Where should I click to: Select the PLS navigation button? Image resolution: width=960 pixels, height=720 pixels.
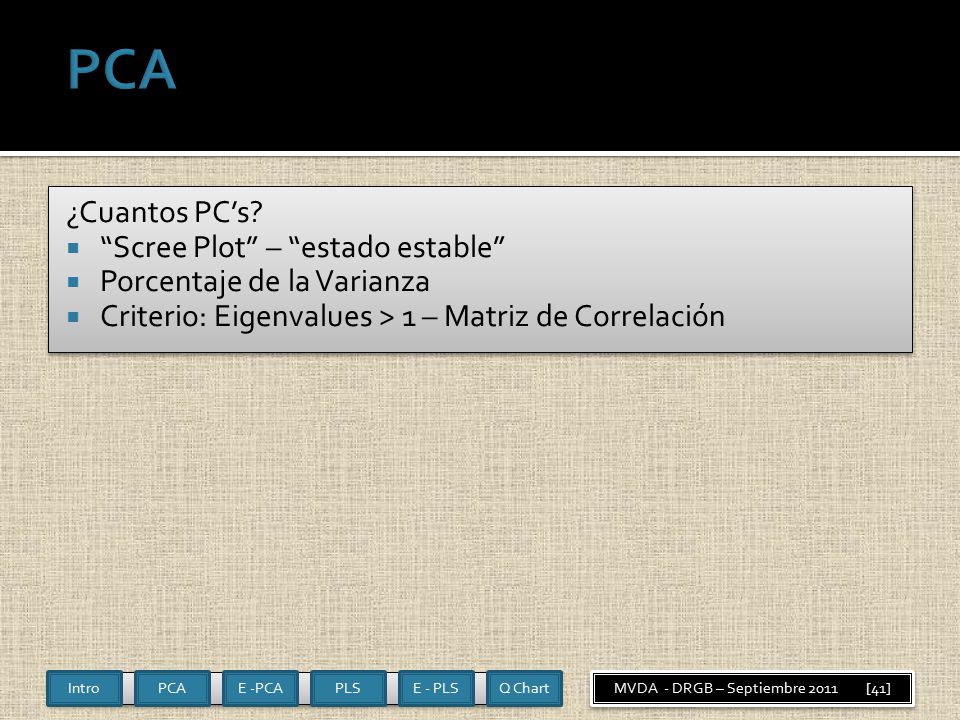click(348, 688)
